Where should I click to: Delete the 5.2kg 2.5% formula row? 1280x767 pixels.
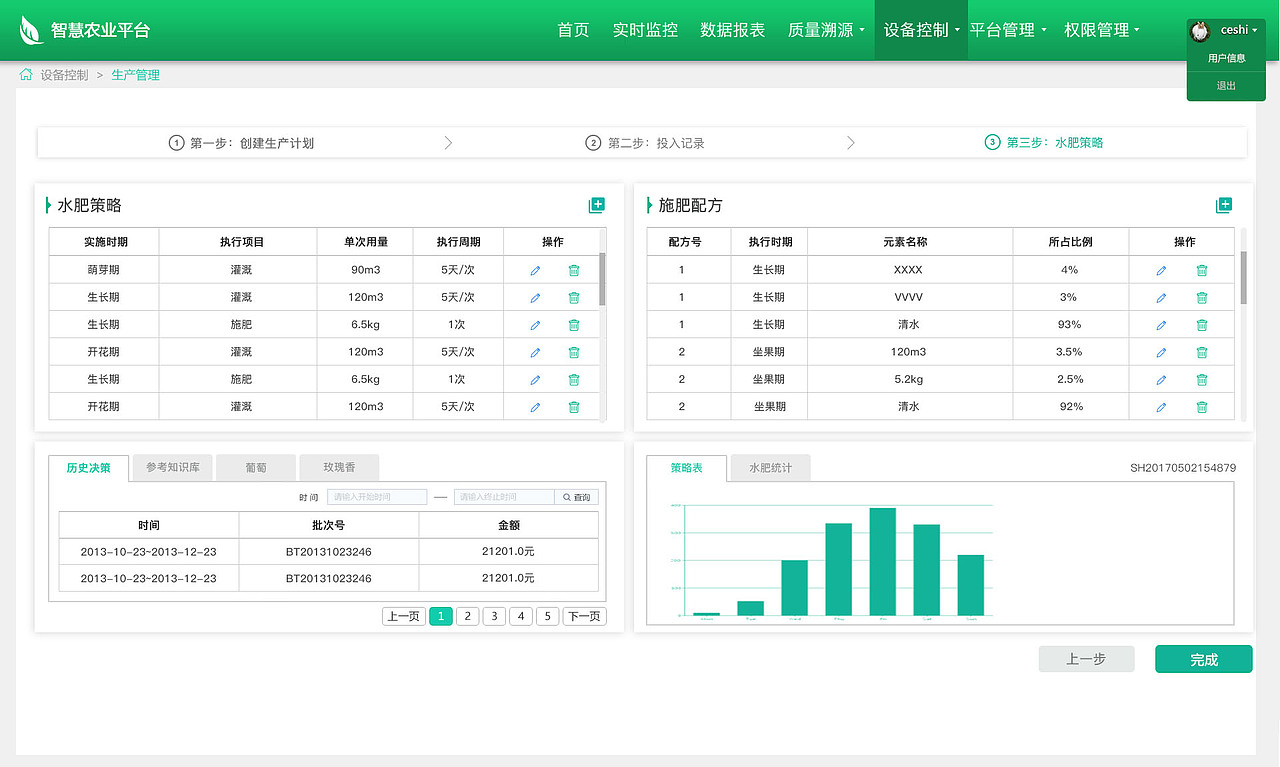pyautogui.click(x=1202, y=379)
